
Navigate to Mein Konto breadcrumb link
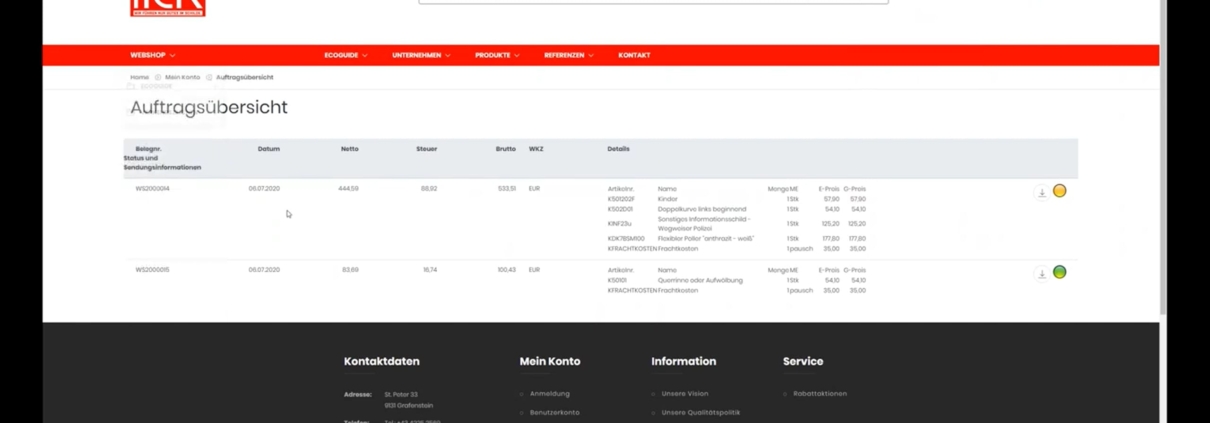tap(182, 77)
